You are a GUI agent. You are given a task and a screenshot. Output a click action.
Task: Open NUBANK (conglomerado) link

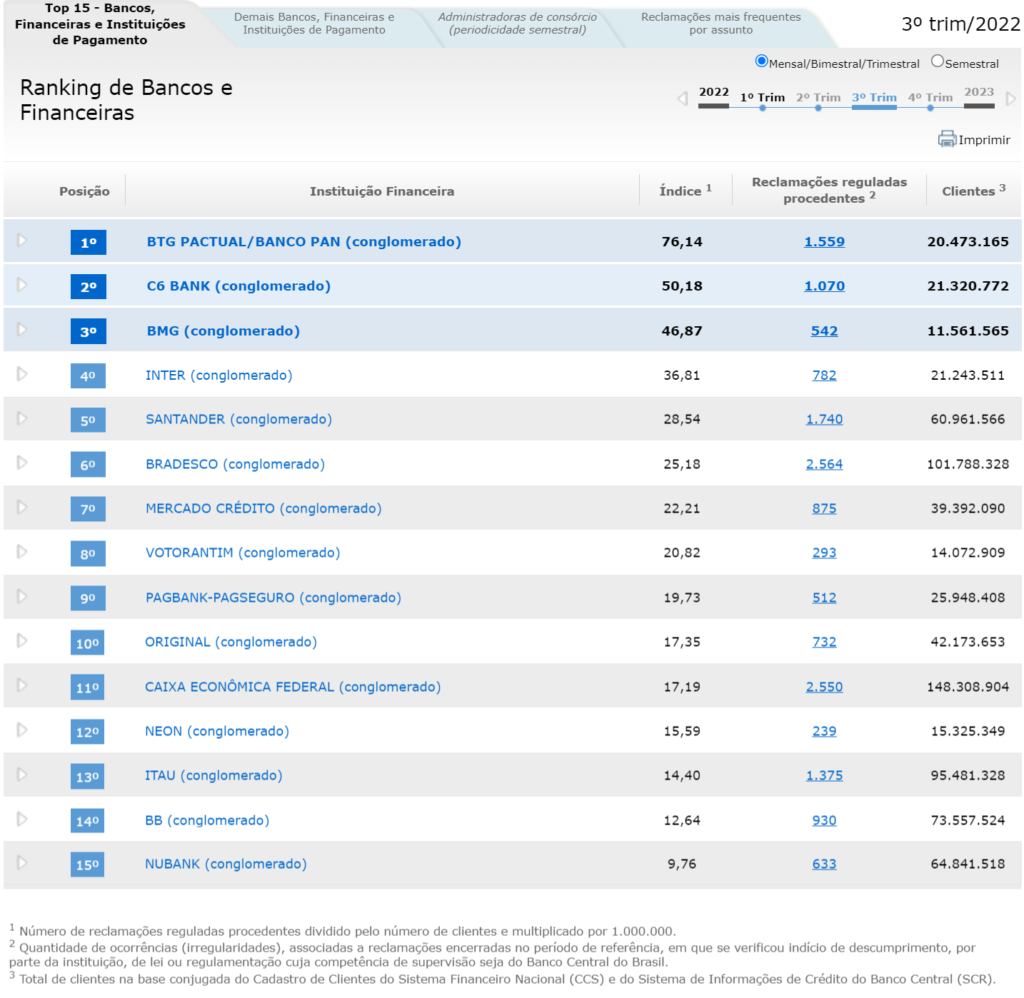click(x=225, y=864)
